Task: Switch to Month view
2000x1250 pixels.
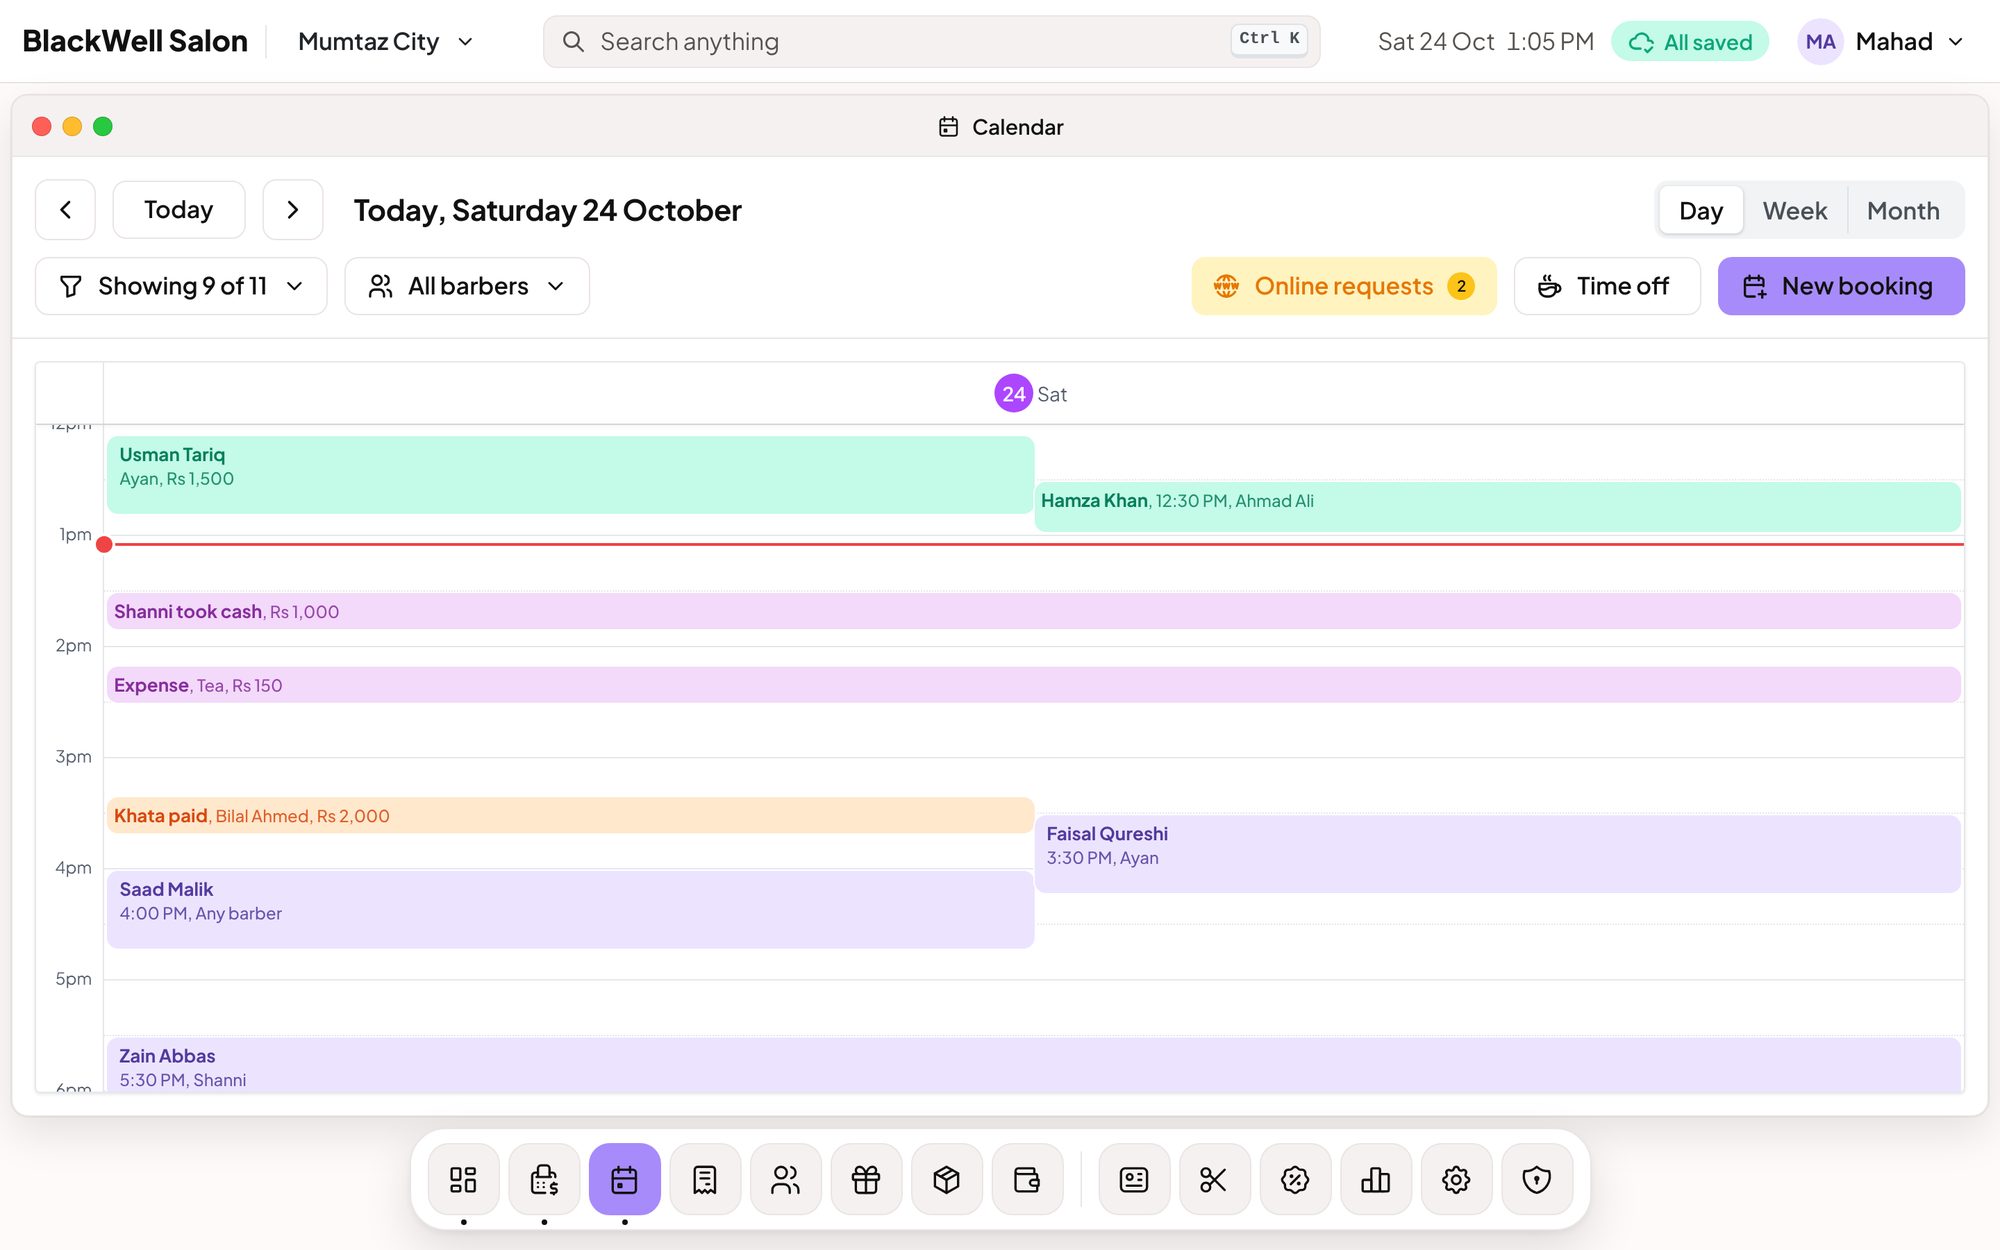Action: (1903, 210)
